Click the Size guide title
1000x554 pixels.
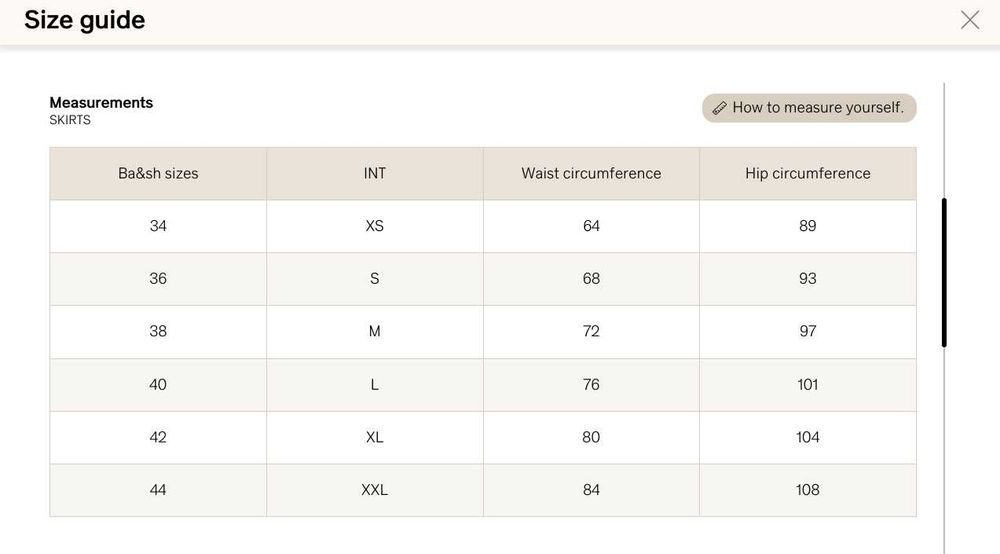pos(84,20)
